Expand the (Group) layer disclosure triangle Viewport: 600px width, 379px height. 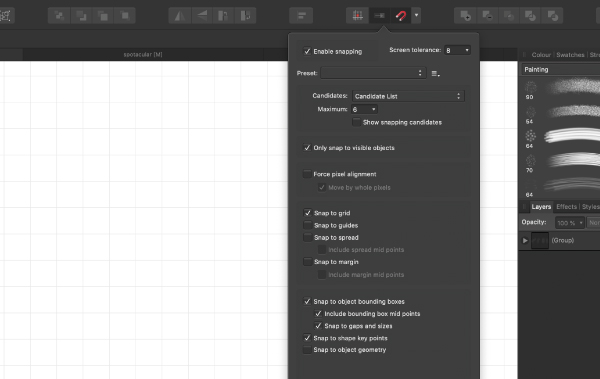click(525, 240)
